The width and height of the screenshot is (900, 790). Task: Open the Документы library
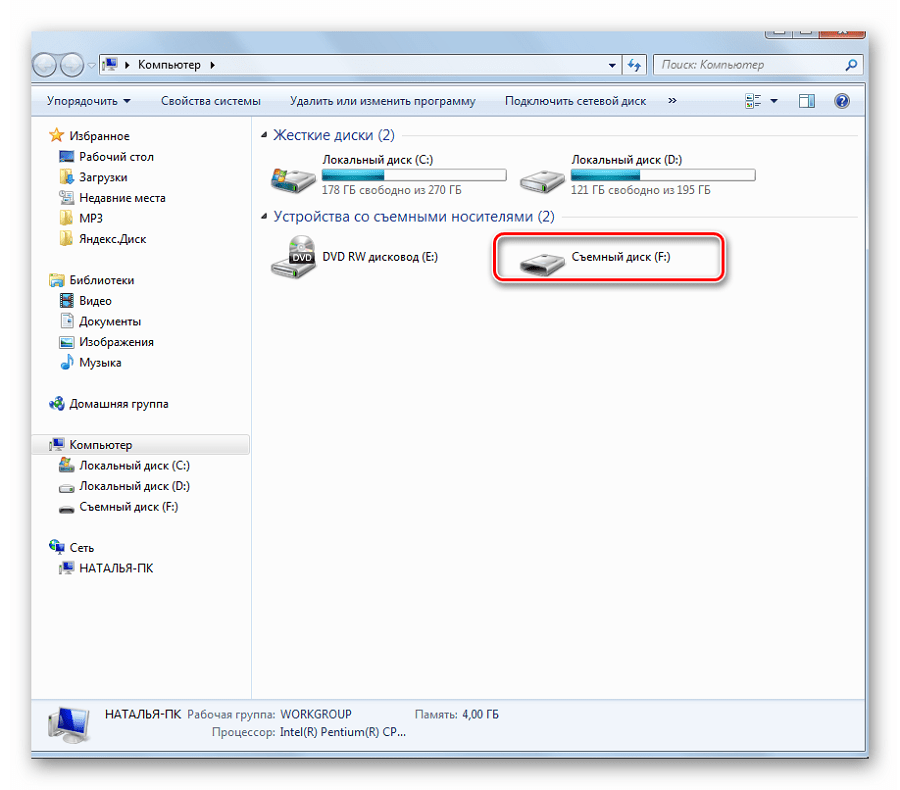pos(110,322)
